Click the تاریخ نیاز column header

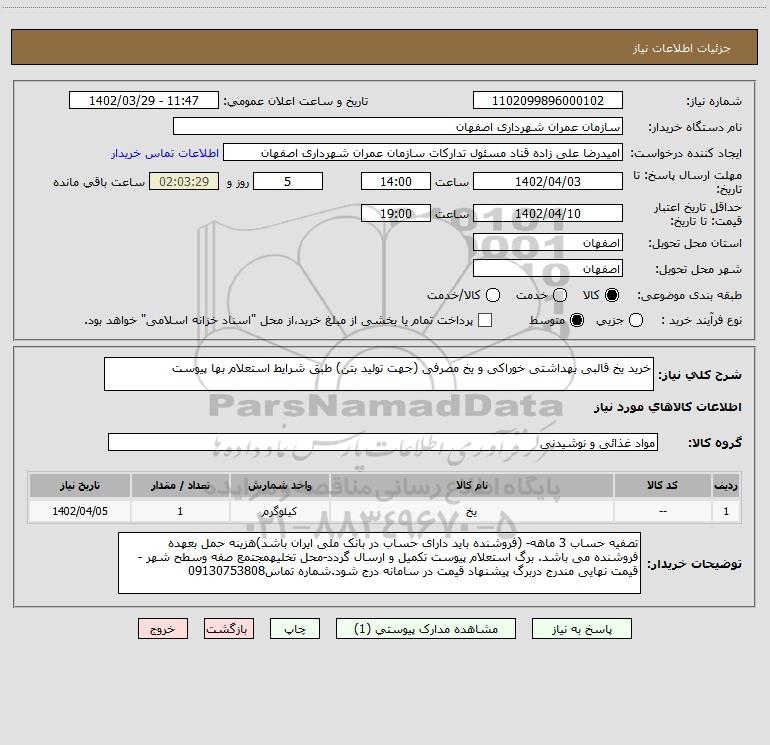click(80, 486)
